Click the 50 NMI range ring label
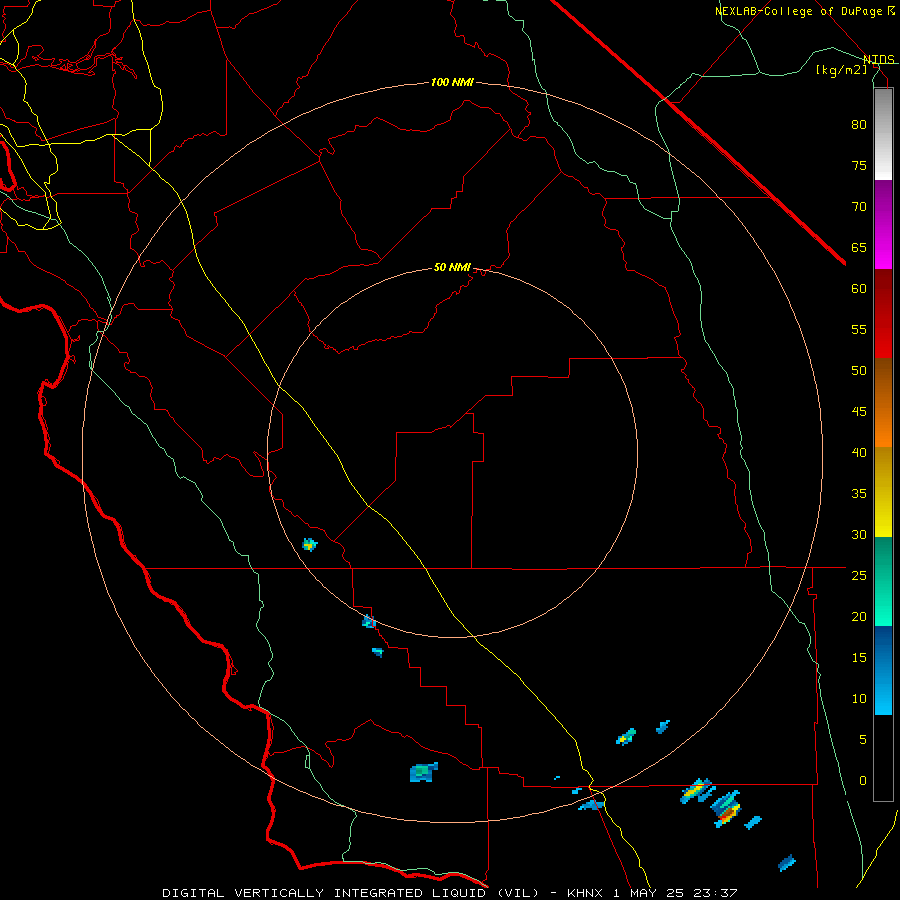 pos(452,267)
